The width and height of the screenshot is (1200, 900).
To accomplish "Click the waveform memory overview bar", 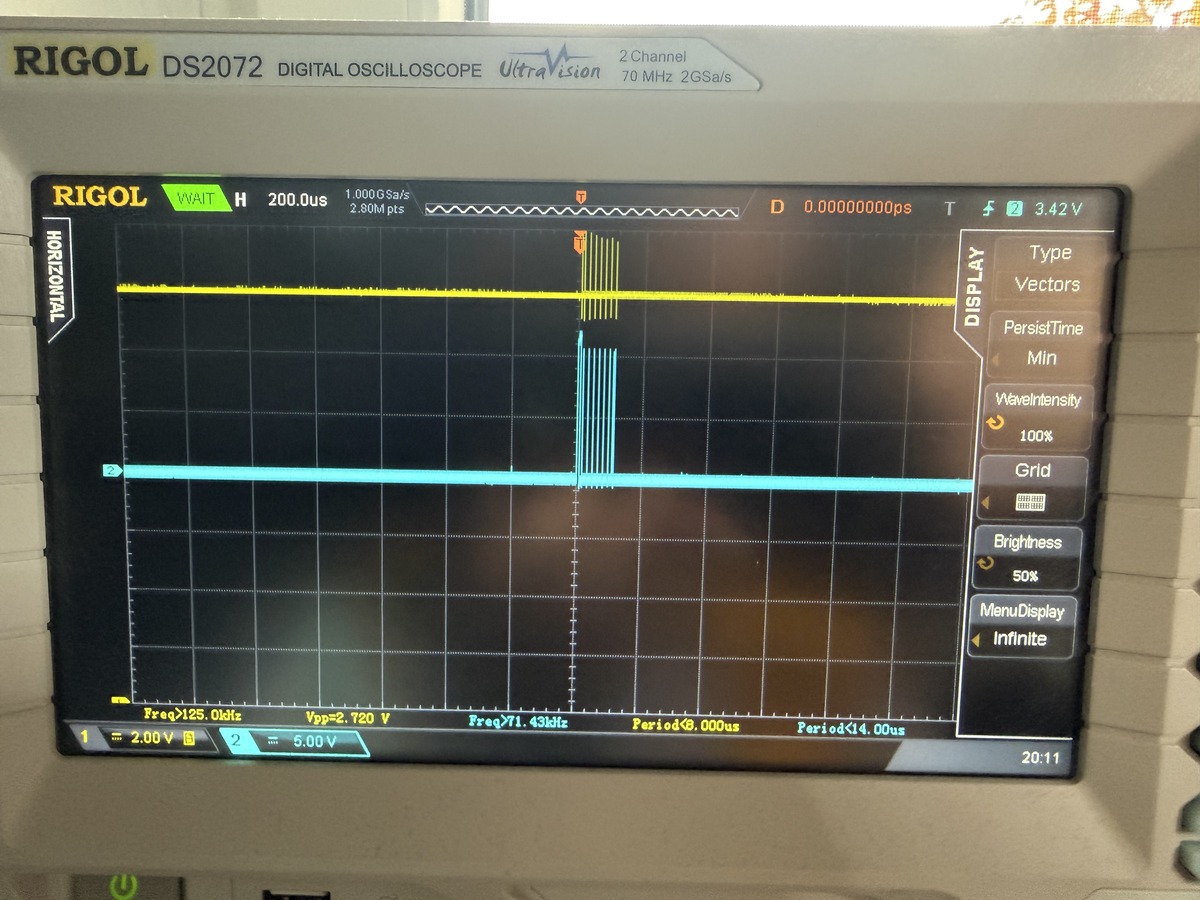I will (x=582, y=209).
